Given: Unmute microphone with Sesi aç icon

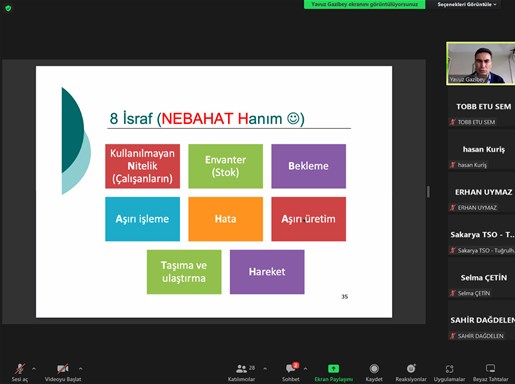Looking at the screenshot, I should 20,372.
